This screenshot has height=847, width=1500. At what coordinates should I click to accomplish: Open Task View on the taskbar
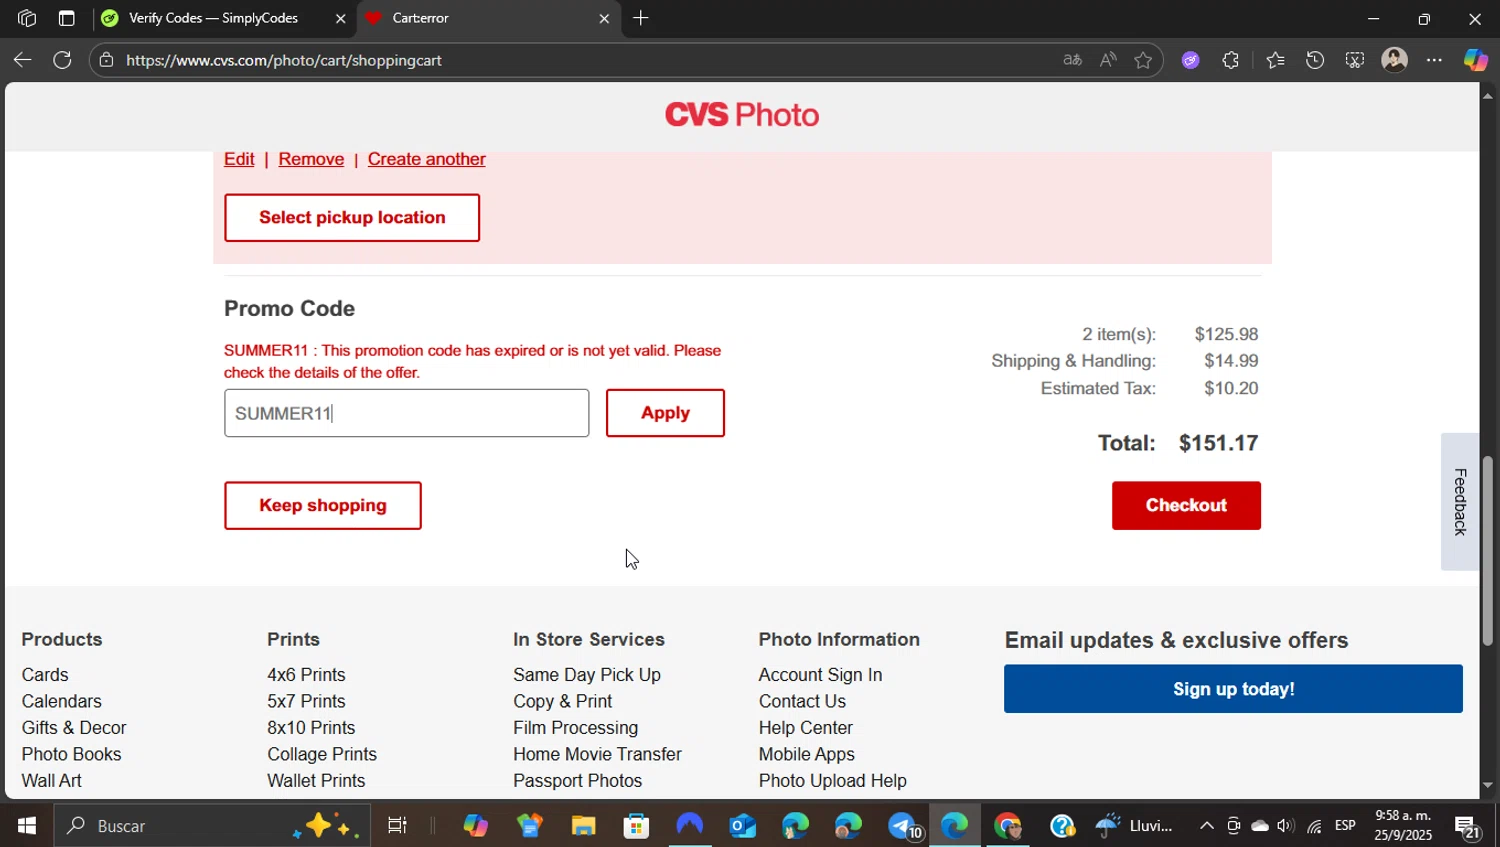[397, 826]
